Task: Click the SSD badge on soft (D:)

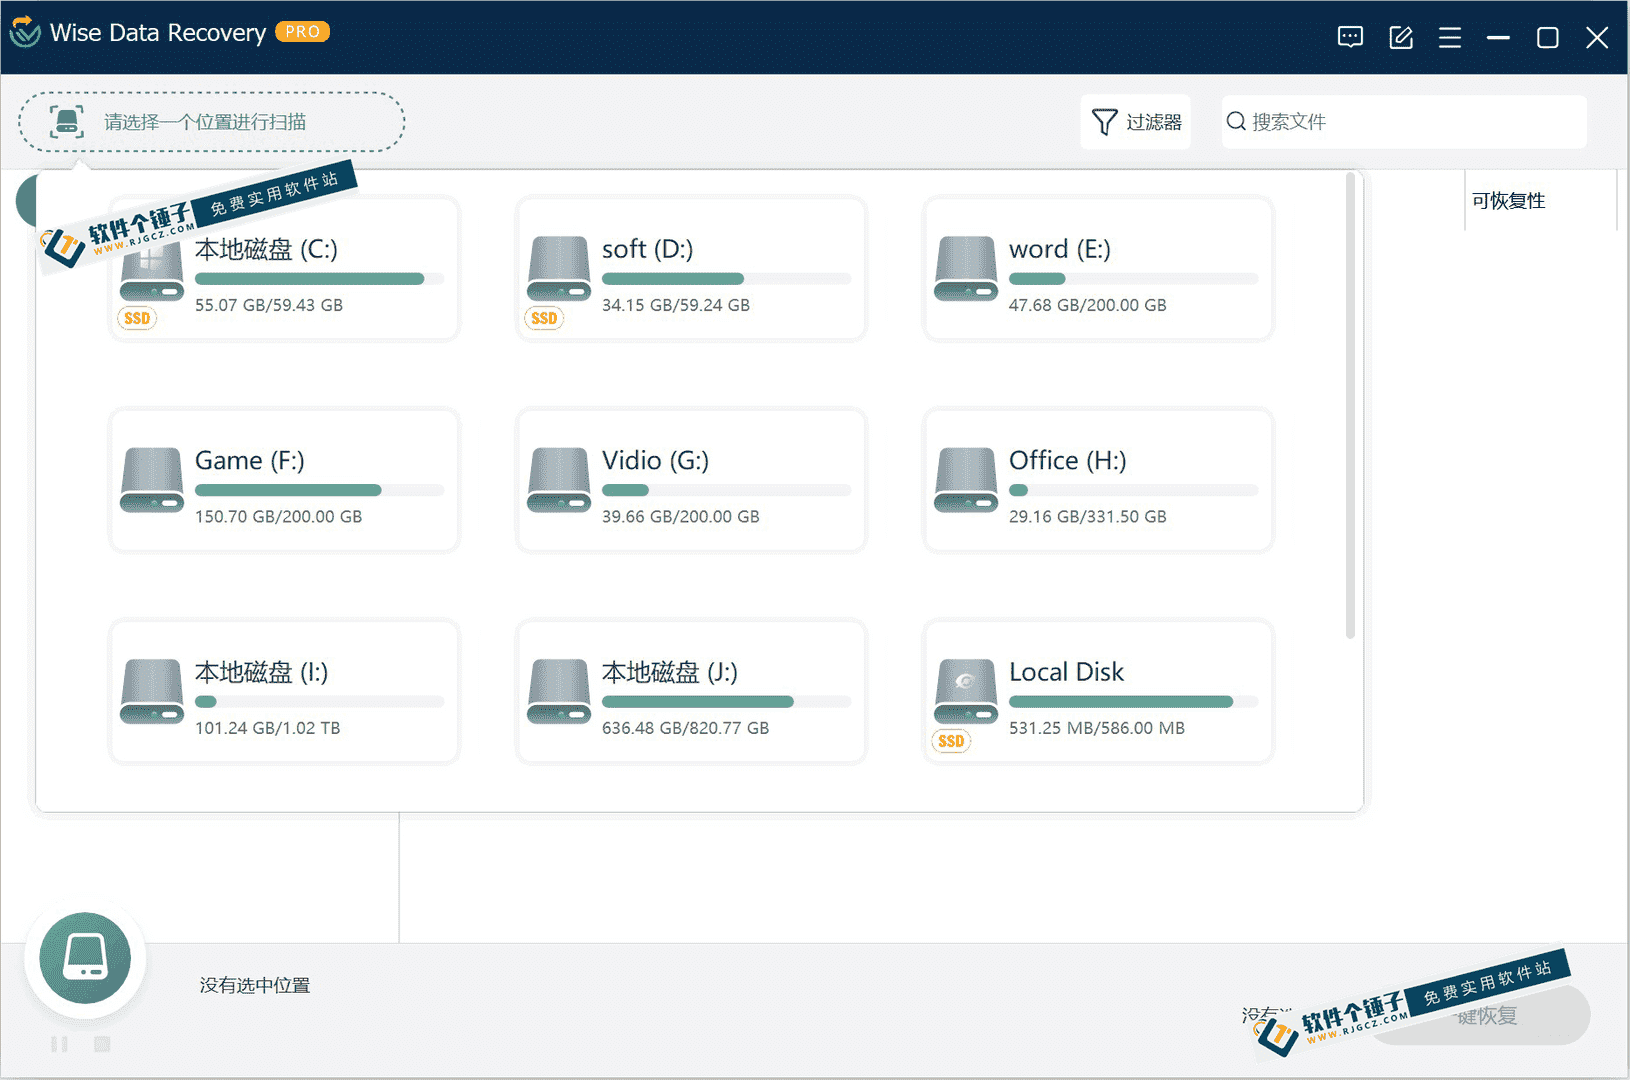Action: [x=544, y=318]
